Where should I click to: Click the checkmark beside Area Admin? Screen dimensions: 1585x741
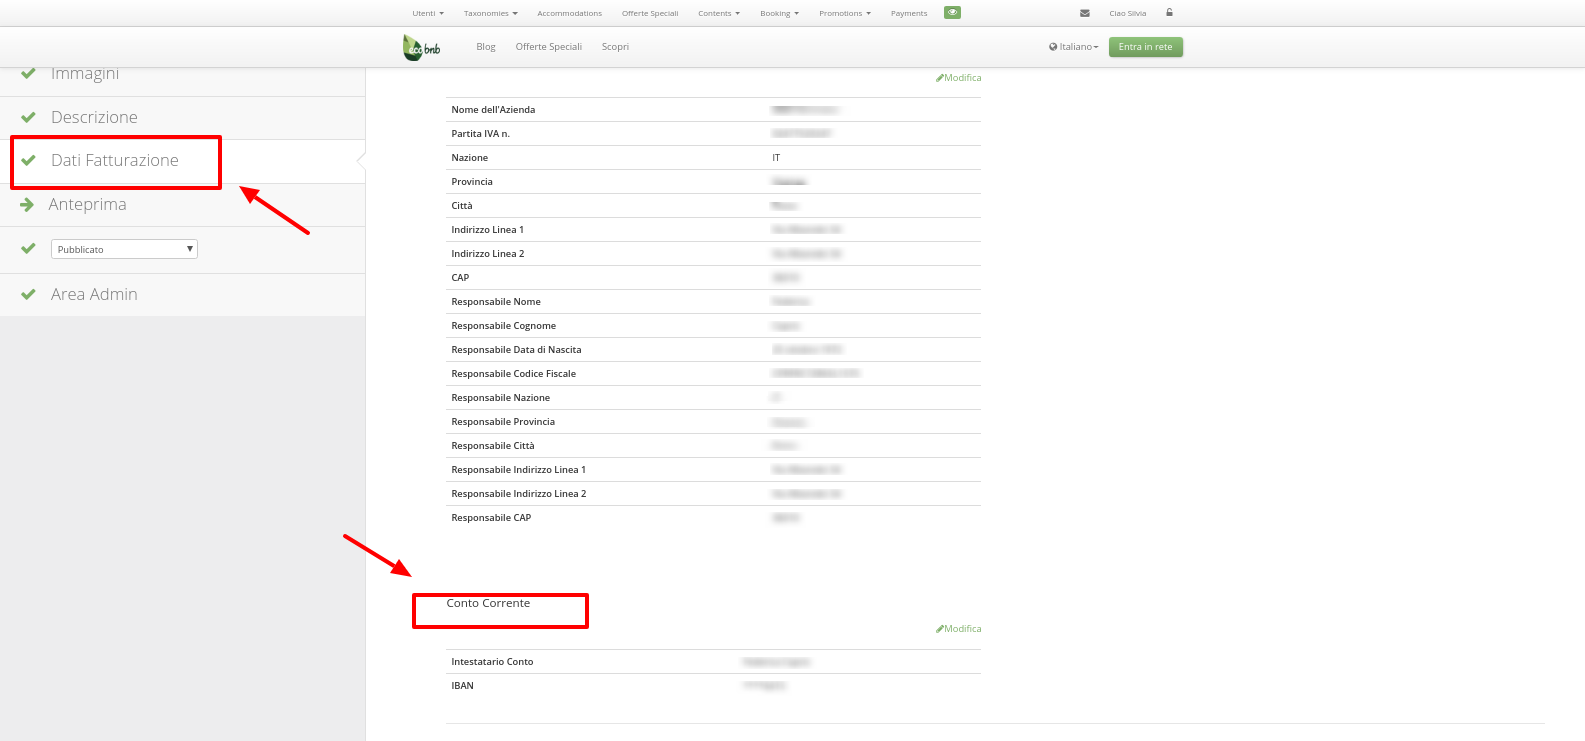pos(28,294)
